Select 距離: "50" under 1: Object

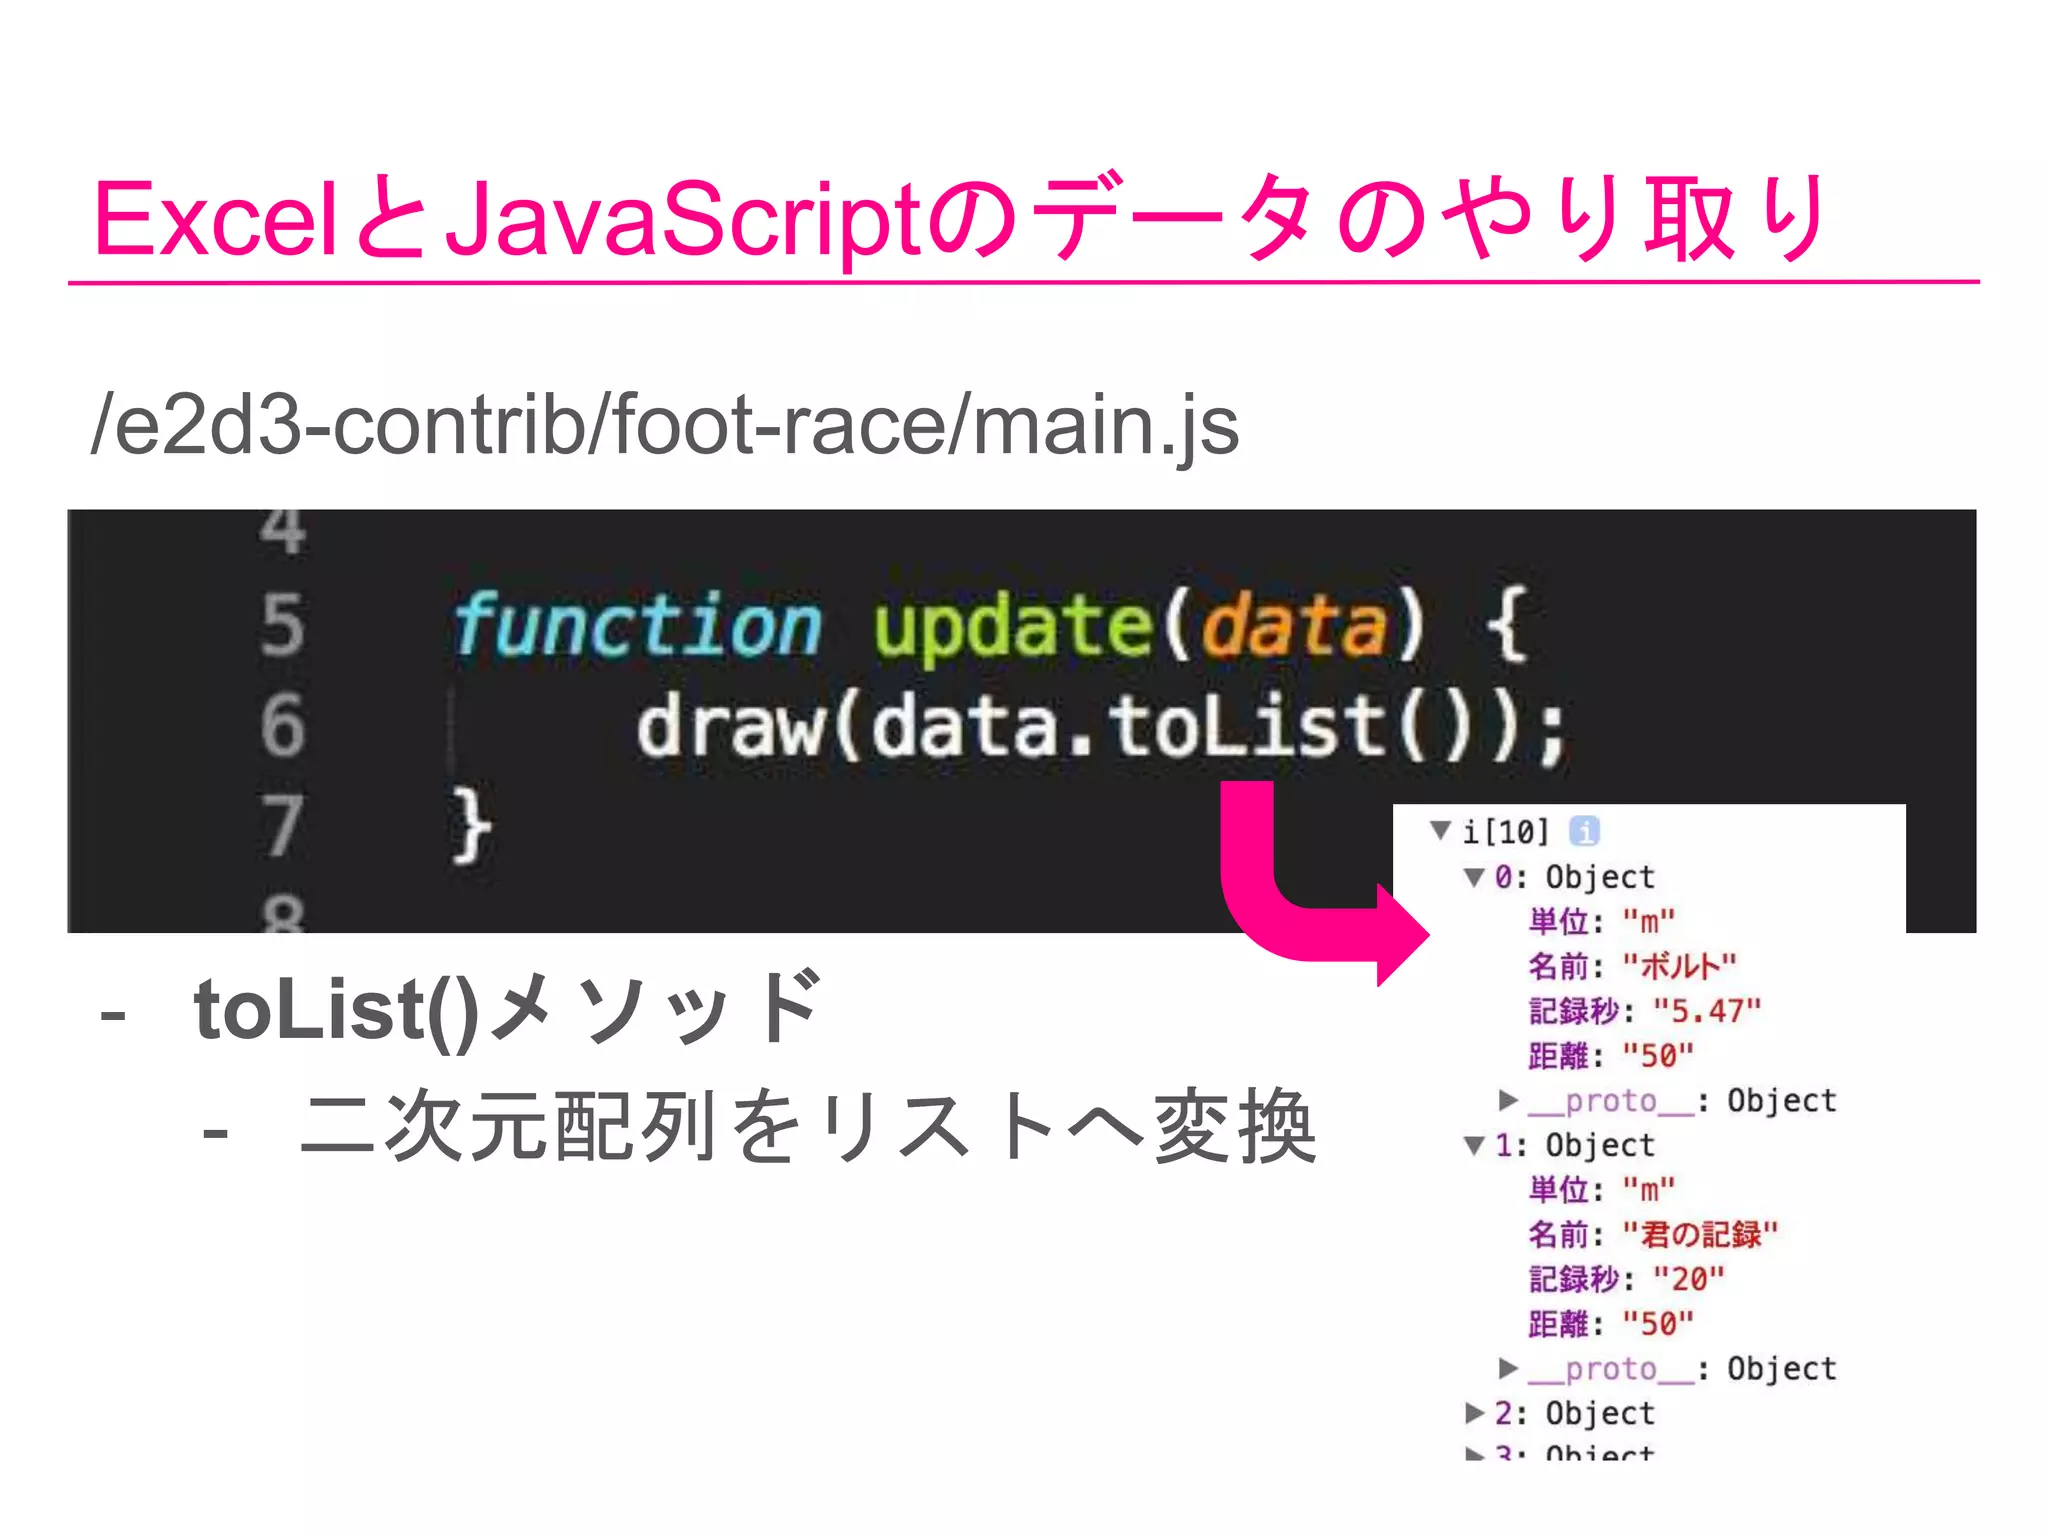[x=1611, y=1323]
